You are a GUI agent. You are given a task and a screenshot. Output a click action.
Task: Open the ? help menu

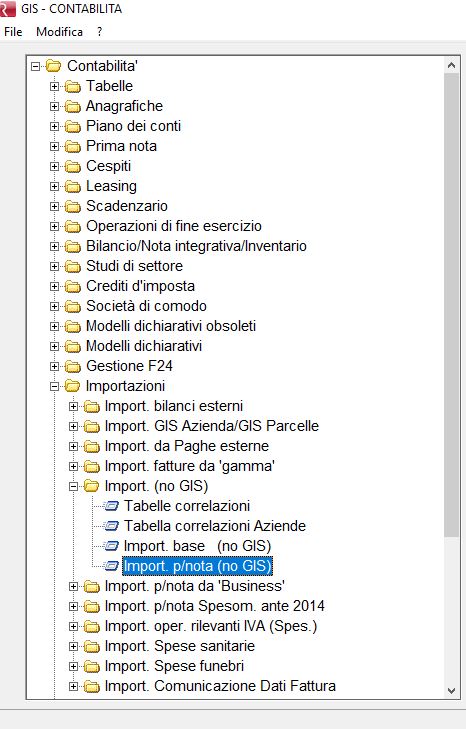[x=100, y=32]
